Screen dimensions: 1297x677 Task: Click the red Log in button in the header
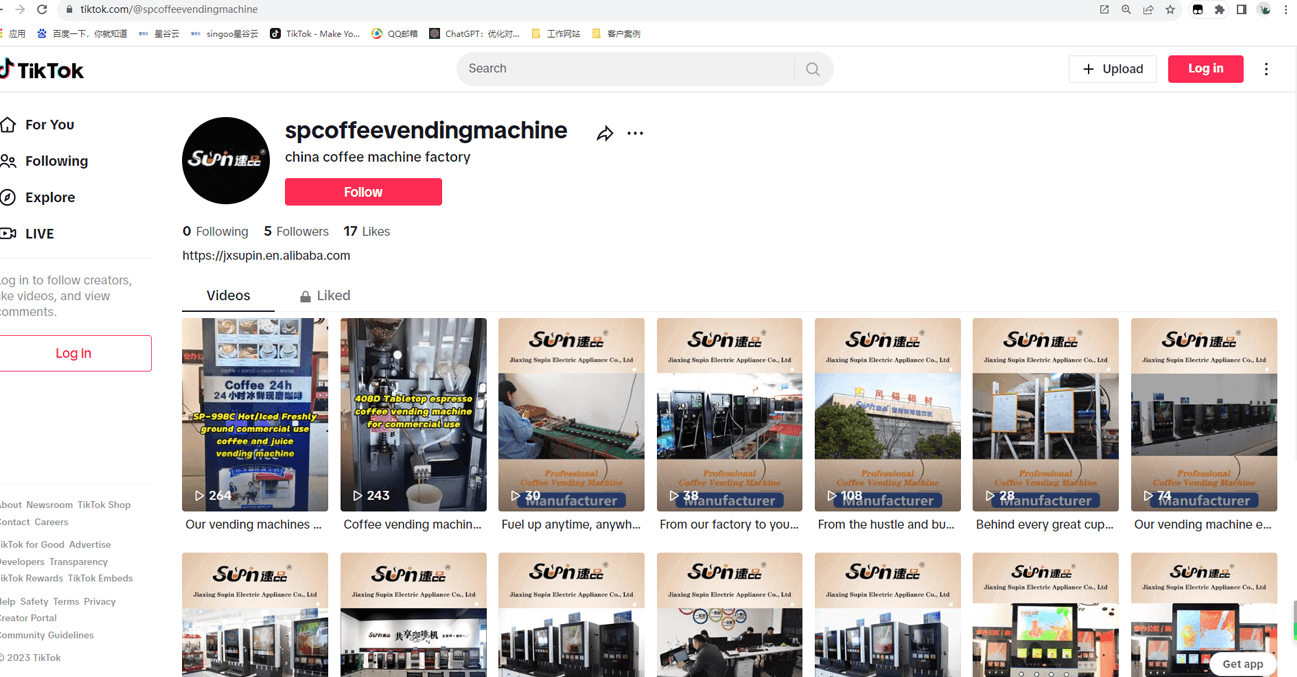coord(1205,69)
